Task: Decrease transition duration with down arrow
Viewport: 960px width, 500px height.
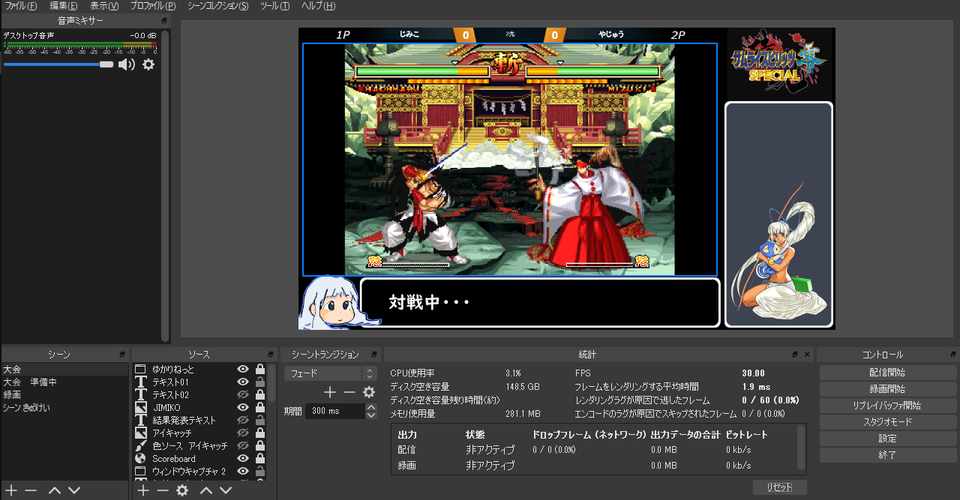Action: tap(370, 415)
